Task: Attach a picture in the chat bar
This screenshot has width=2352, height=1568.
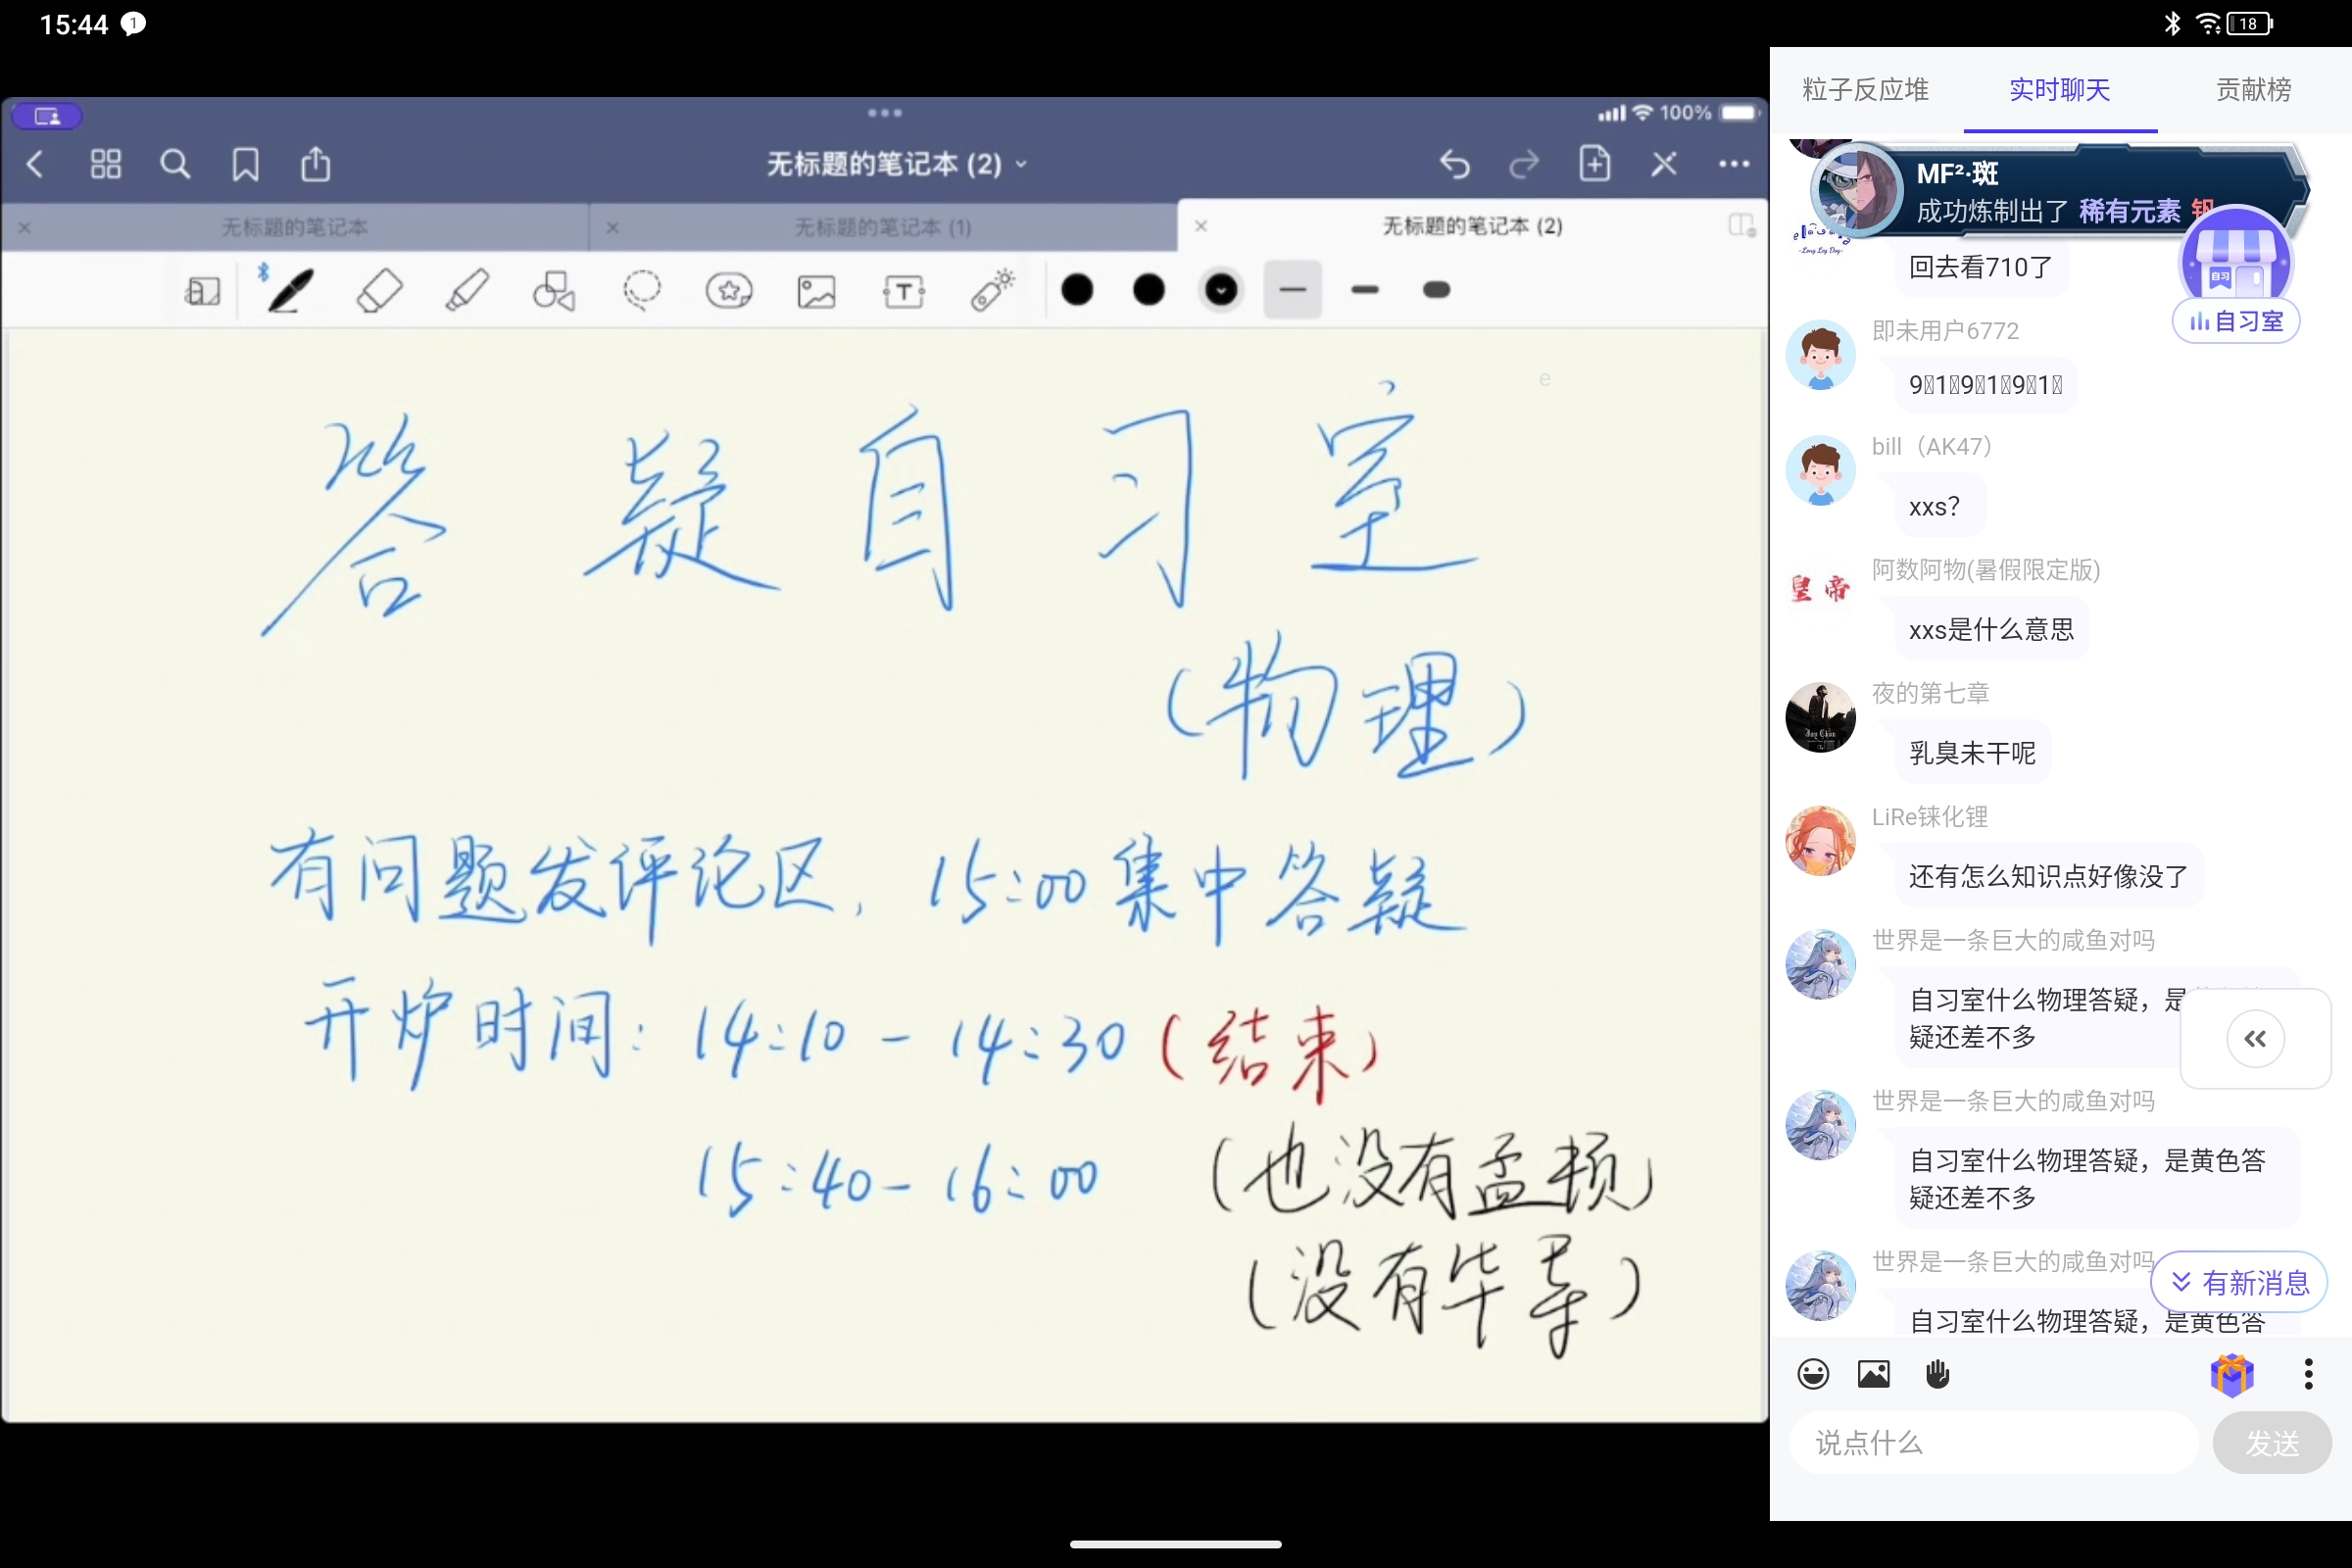Action: pos(1874,1374)
